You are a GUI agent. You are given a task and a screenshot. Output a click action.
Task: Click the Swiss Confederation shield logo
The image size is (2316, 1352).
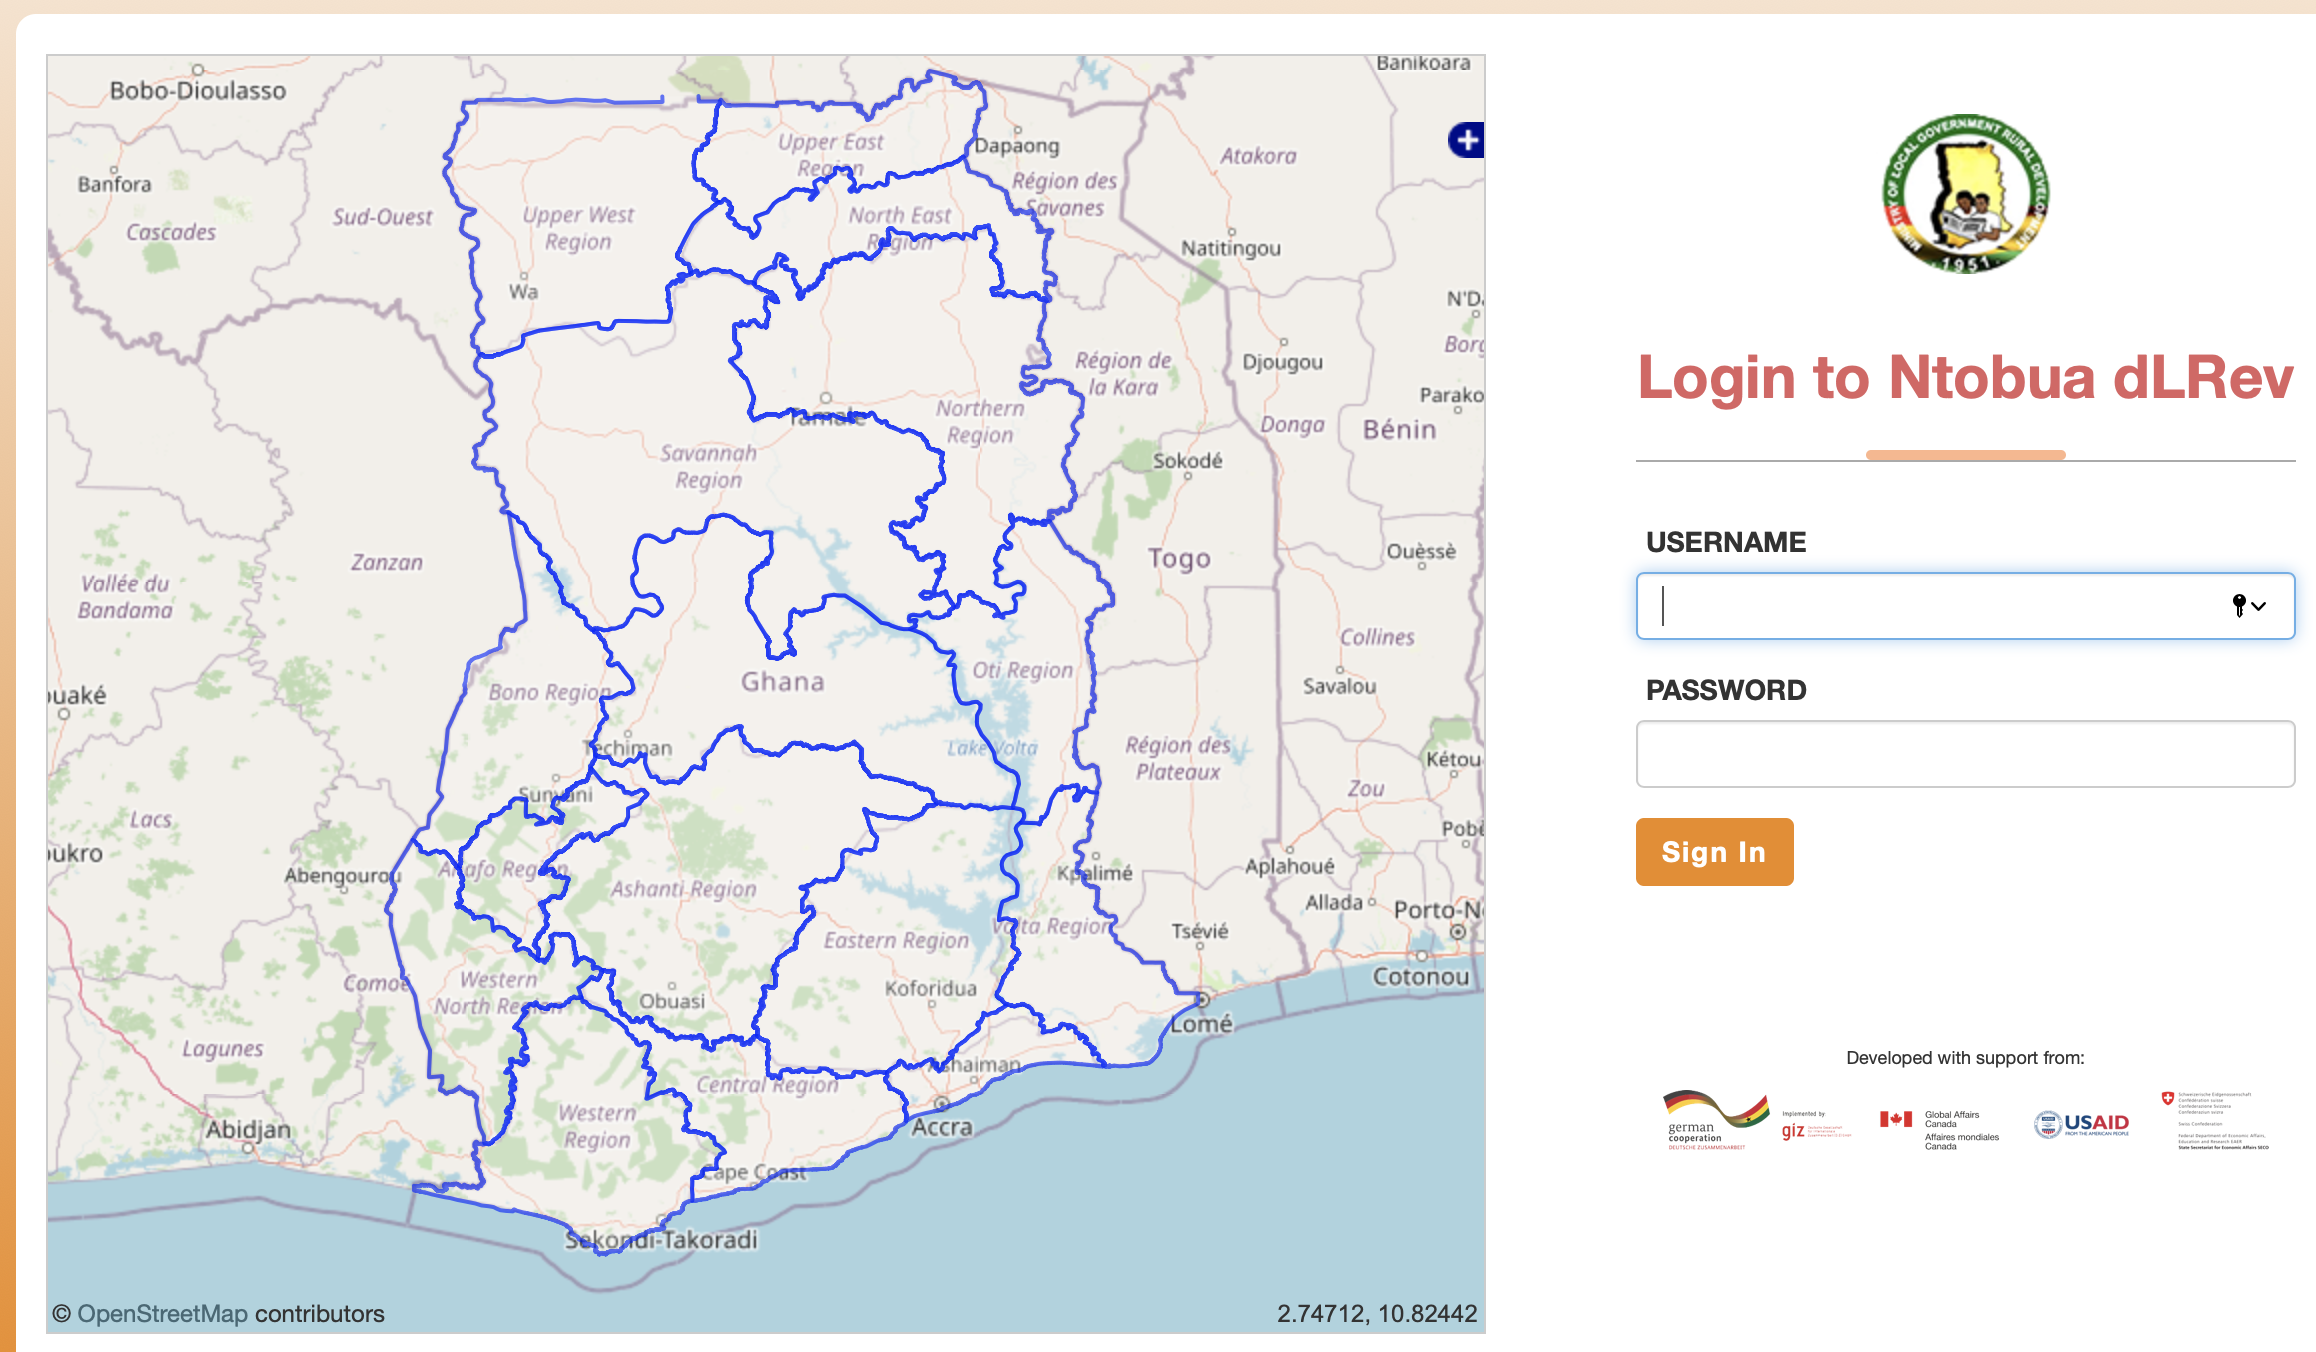pyautogui.click(x=2167, y=1098)
